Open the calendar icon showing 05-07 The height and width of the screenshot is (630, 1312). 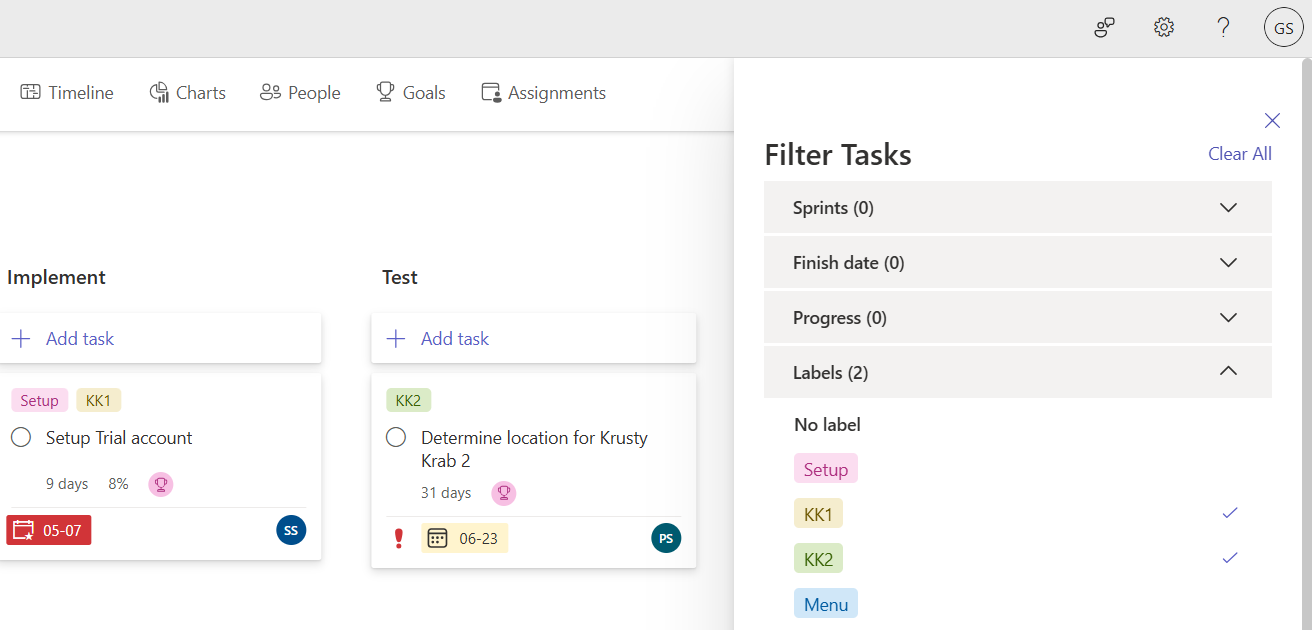pyautogui.click(x=48, y=530)
